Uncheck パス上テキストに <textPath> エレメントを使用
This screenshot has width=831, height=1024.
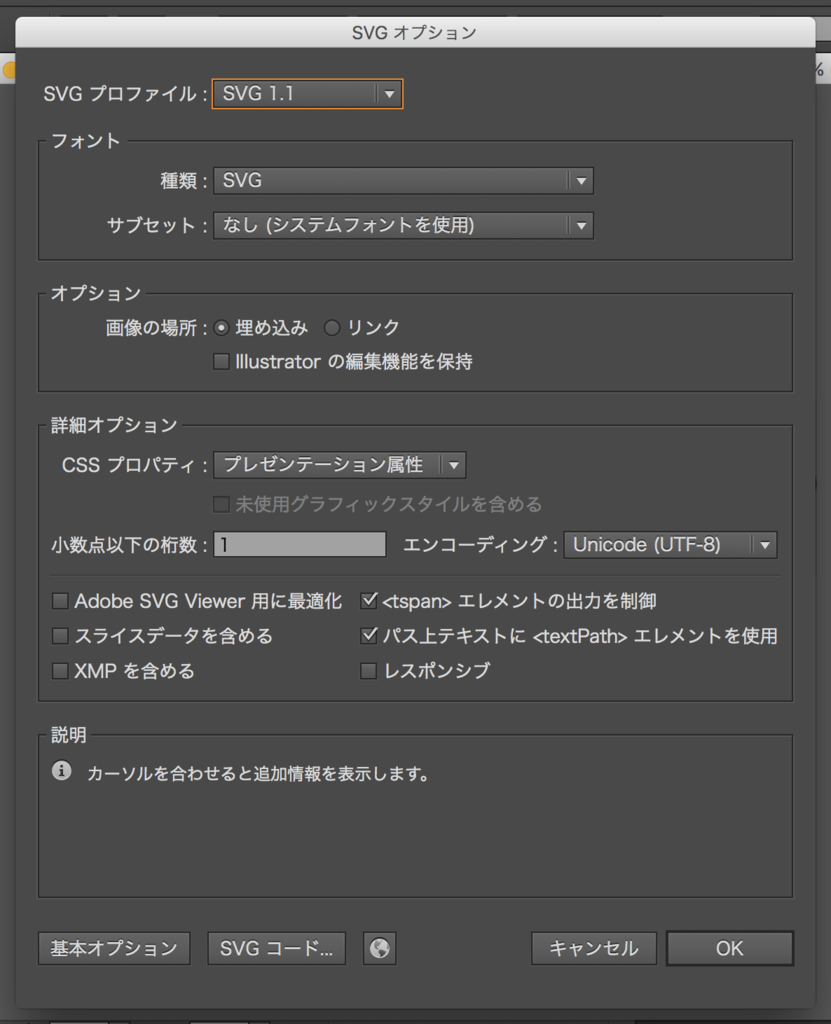(368, 636)
